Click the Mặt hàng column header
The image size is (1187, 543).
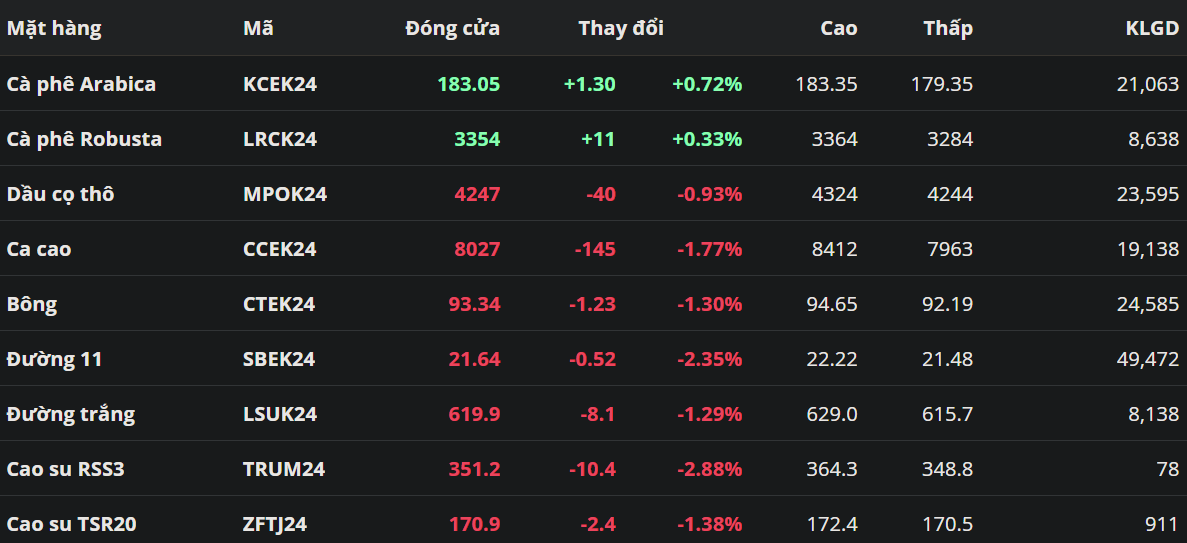click(54, 28)
